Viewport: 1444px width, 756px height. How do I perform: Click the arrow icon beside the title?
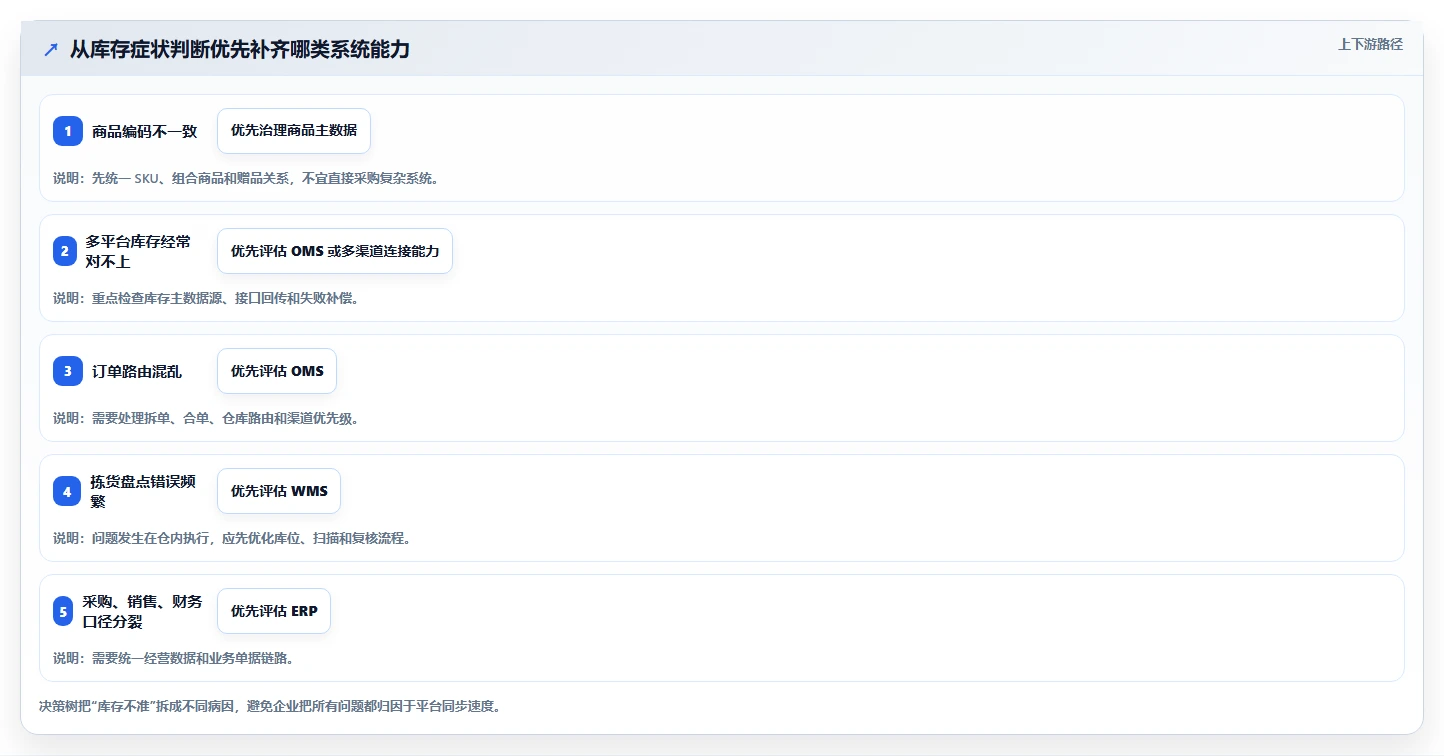[51, 49]
